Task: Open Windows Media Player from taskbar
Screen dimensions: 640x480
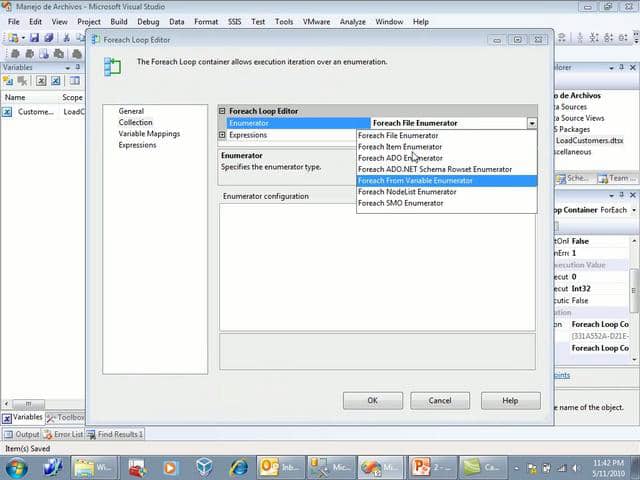Action: [170, 468]
